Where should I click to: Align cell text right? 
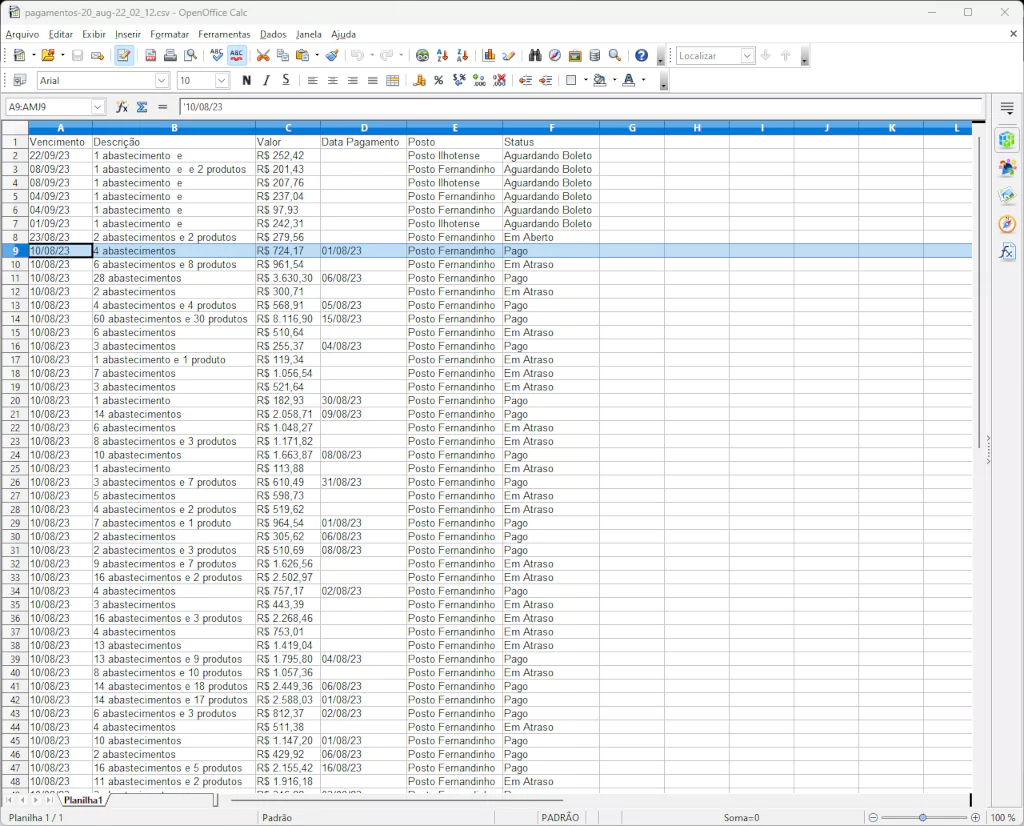click(353, 80)
